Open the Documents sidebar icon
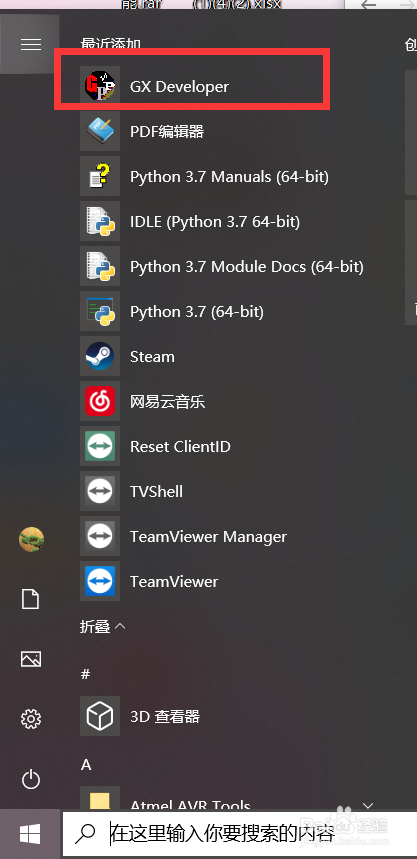The height and width of the screenshot is (859, 417). [31, 599]
